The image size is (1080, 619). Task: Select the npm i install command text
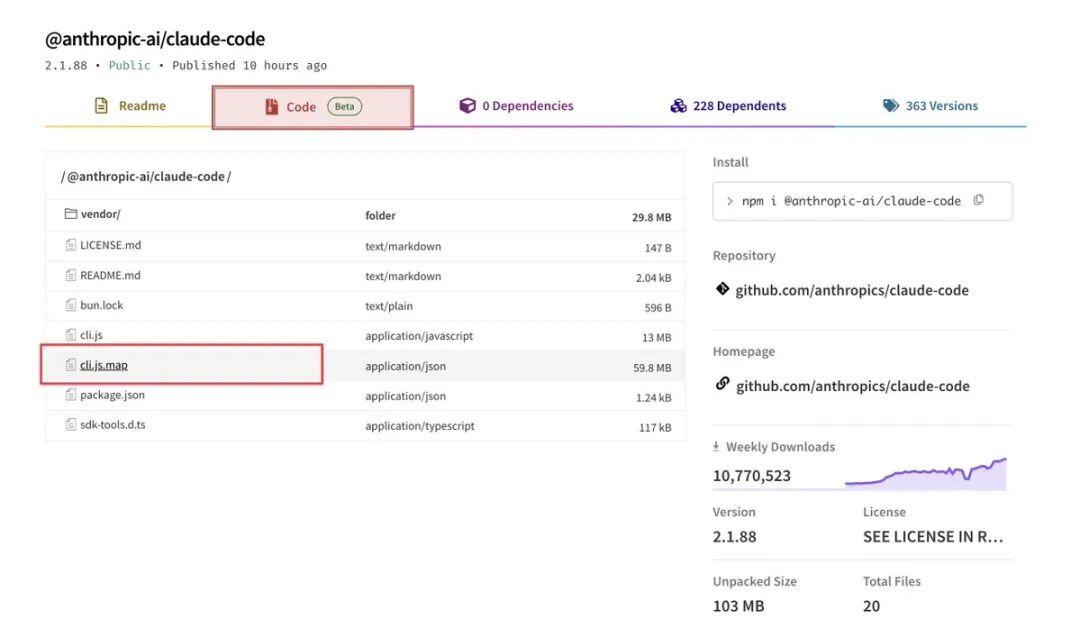pyautogui.click(x=851, y=201)
